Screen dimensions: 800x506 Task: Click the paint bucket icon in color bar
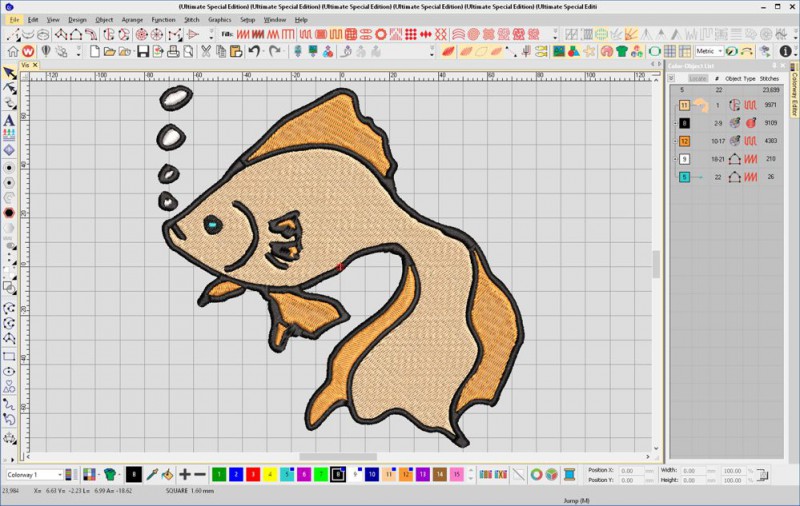(167, 475)
